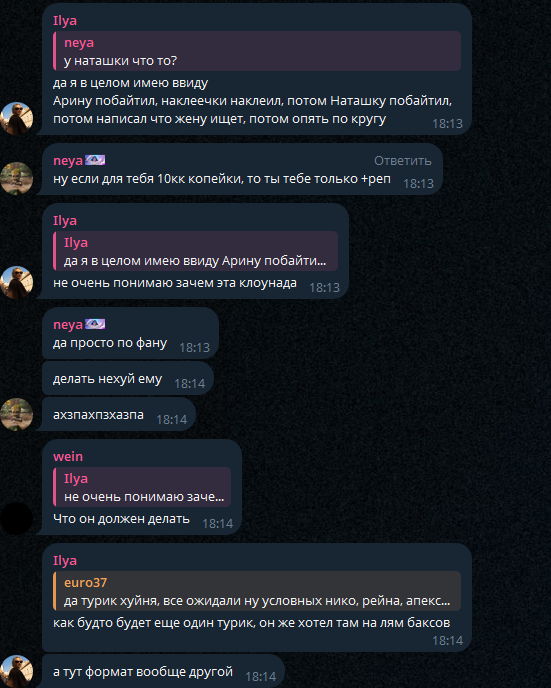The height and width of the screenshot is (688, 551).
Task: Click the wein sender name
Action: coord(68,456)
